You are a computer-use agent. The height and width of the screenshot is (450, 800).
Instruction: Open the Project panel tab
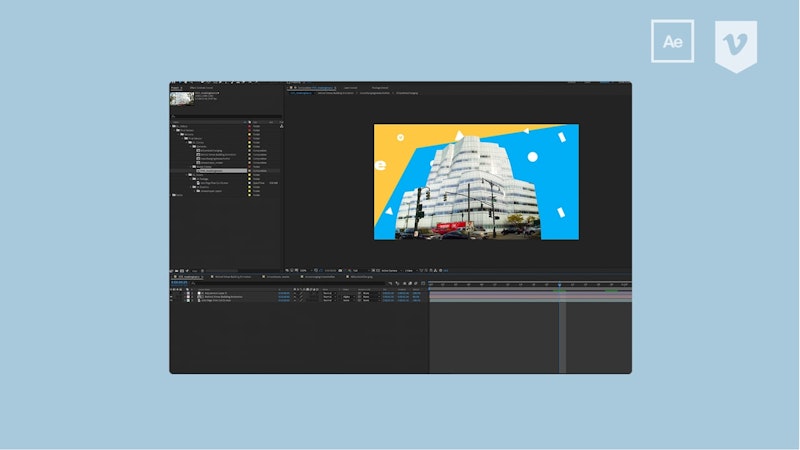(178, 87)
